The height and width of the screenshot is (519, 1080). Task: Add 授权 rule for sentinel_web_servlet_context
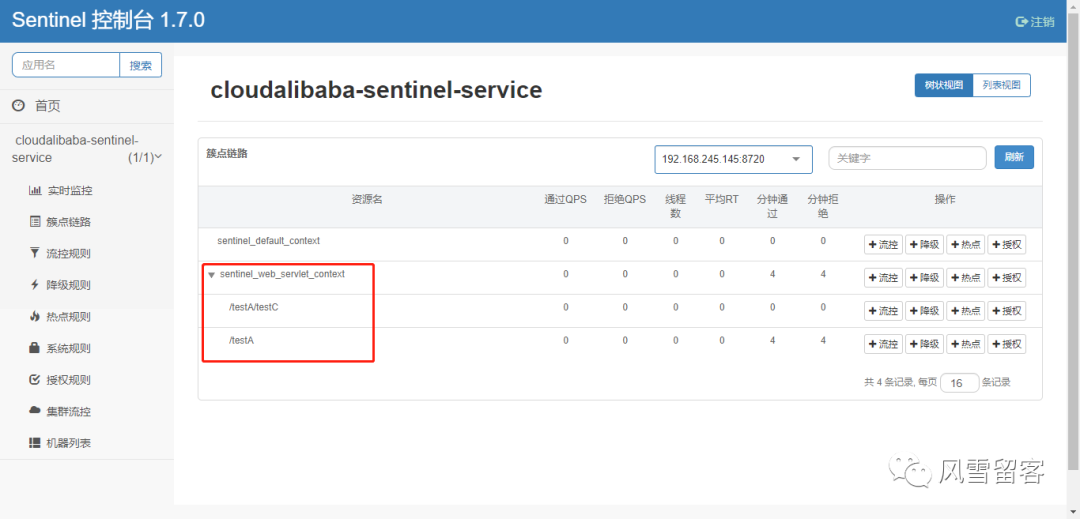(x=1007, y=278)
